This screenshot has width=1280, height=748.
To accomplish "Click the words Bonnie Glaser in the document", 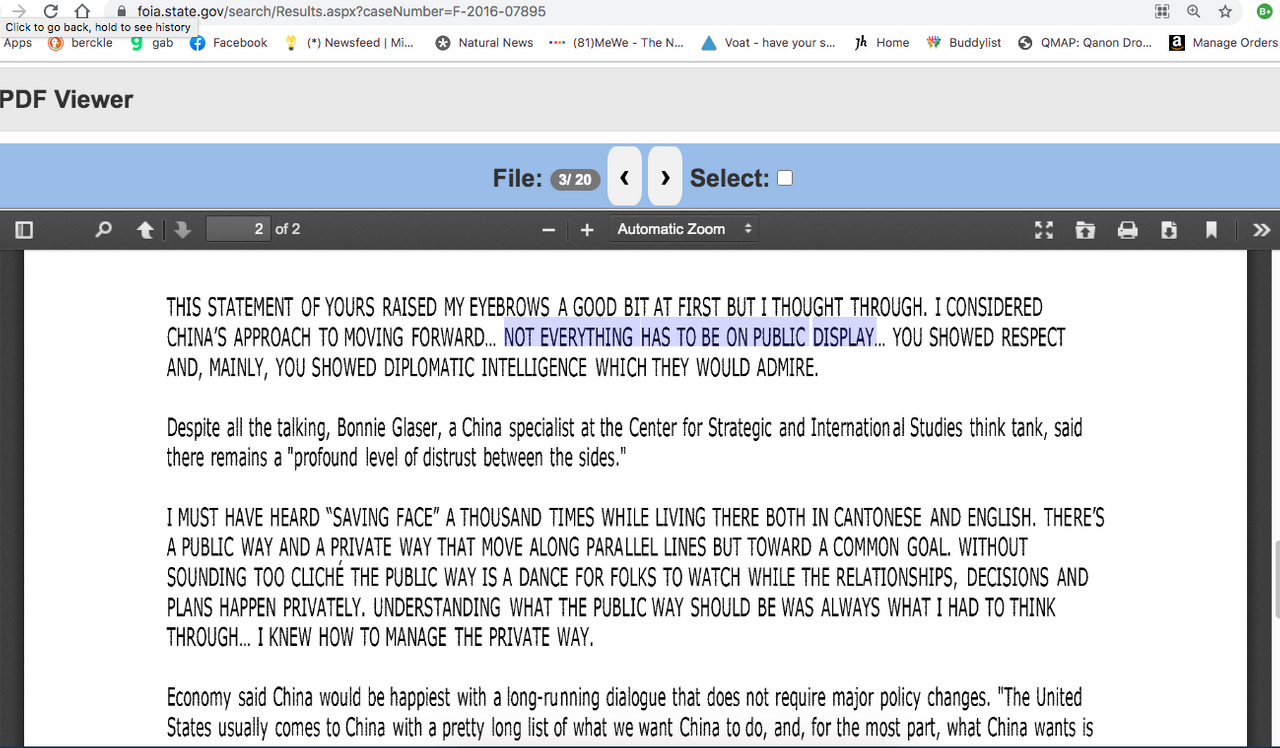I will pos(388,428).
